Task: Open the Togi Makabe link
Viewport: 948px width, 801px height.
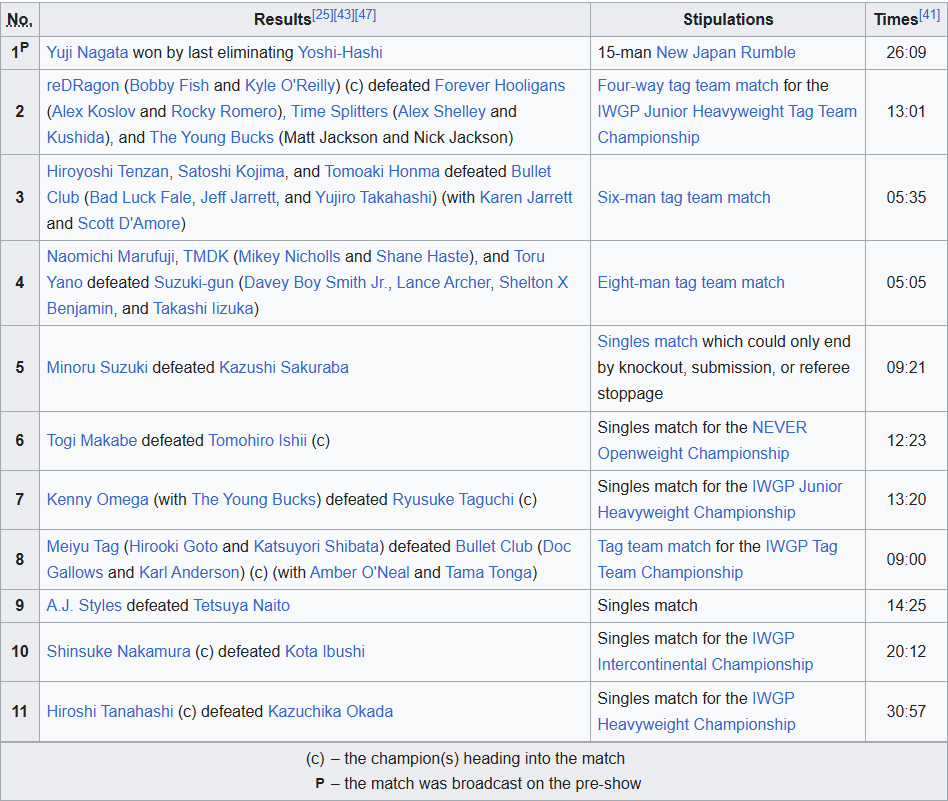Action: pyautogui.click(x=92, y=440)
